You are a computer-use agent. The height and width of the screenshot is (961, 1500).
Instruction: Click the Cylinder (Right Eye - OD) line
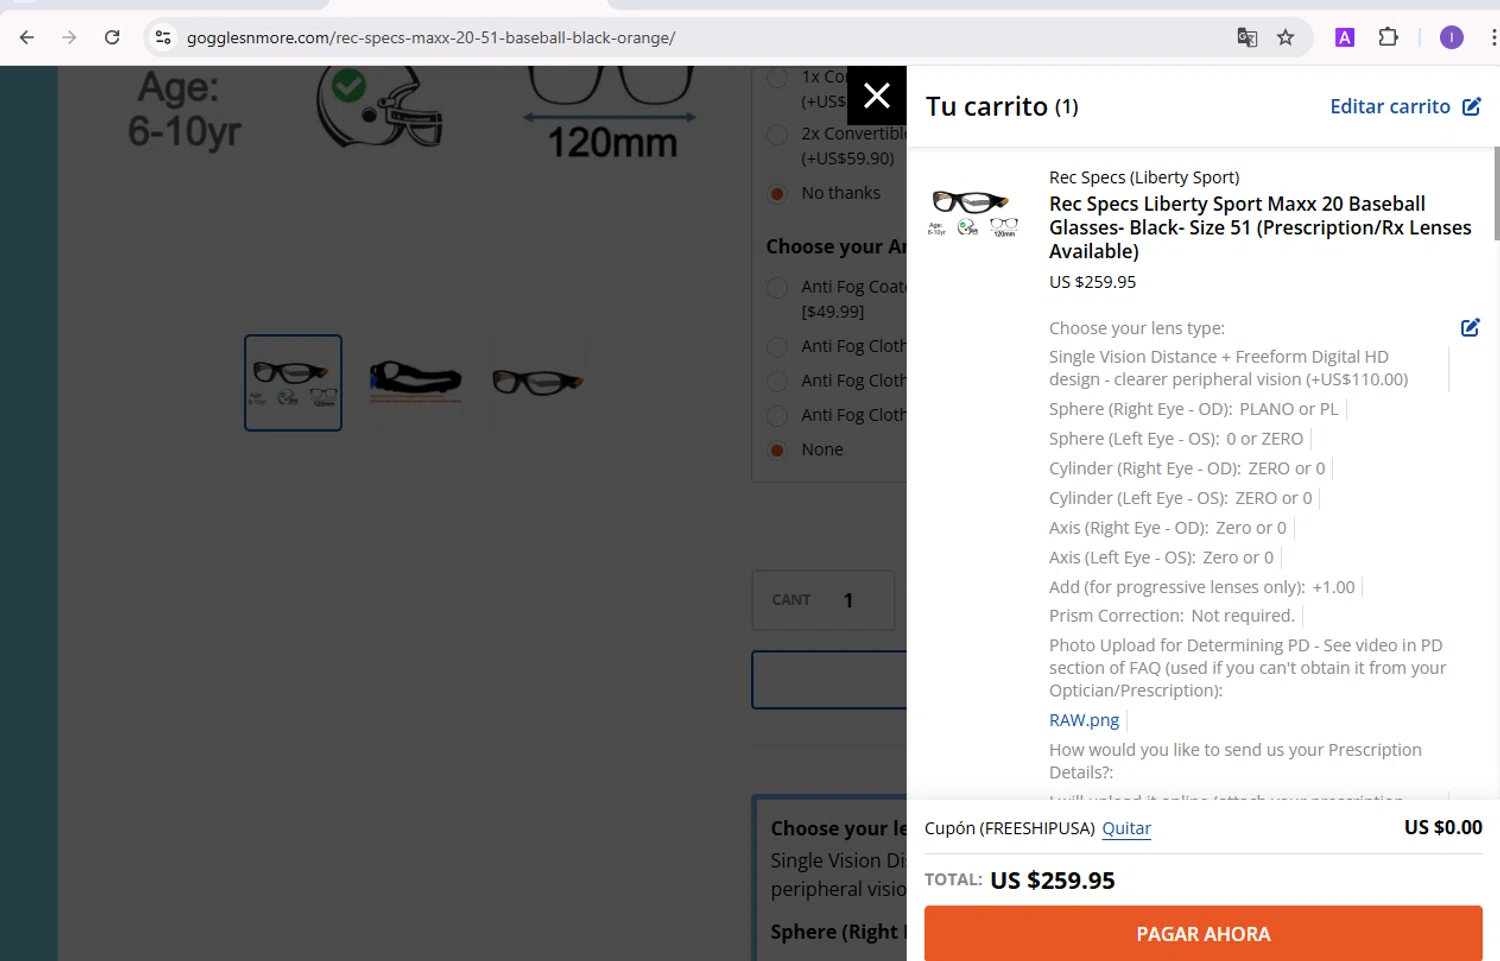point(1187,468)
